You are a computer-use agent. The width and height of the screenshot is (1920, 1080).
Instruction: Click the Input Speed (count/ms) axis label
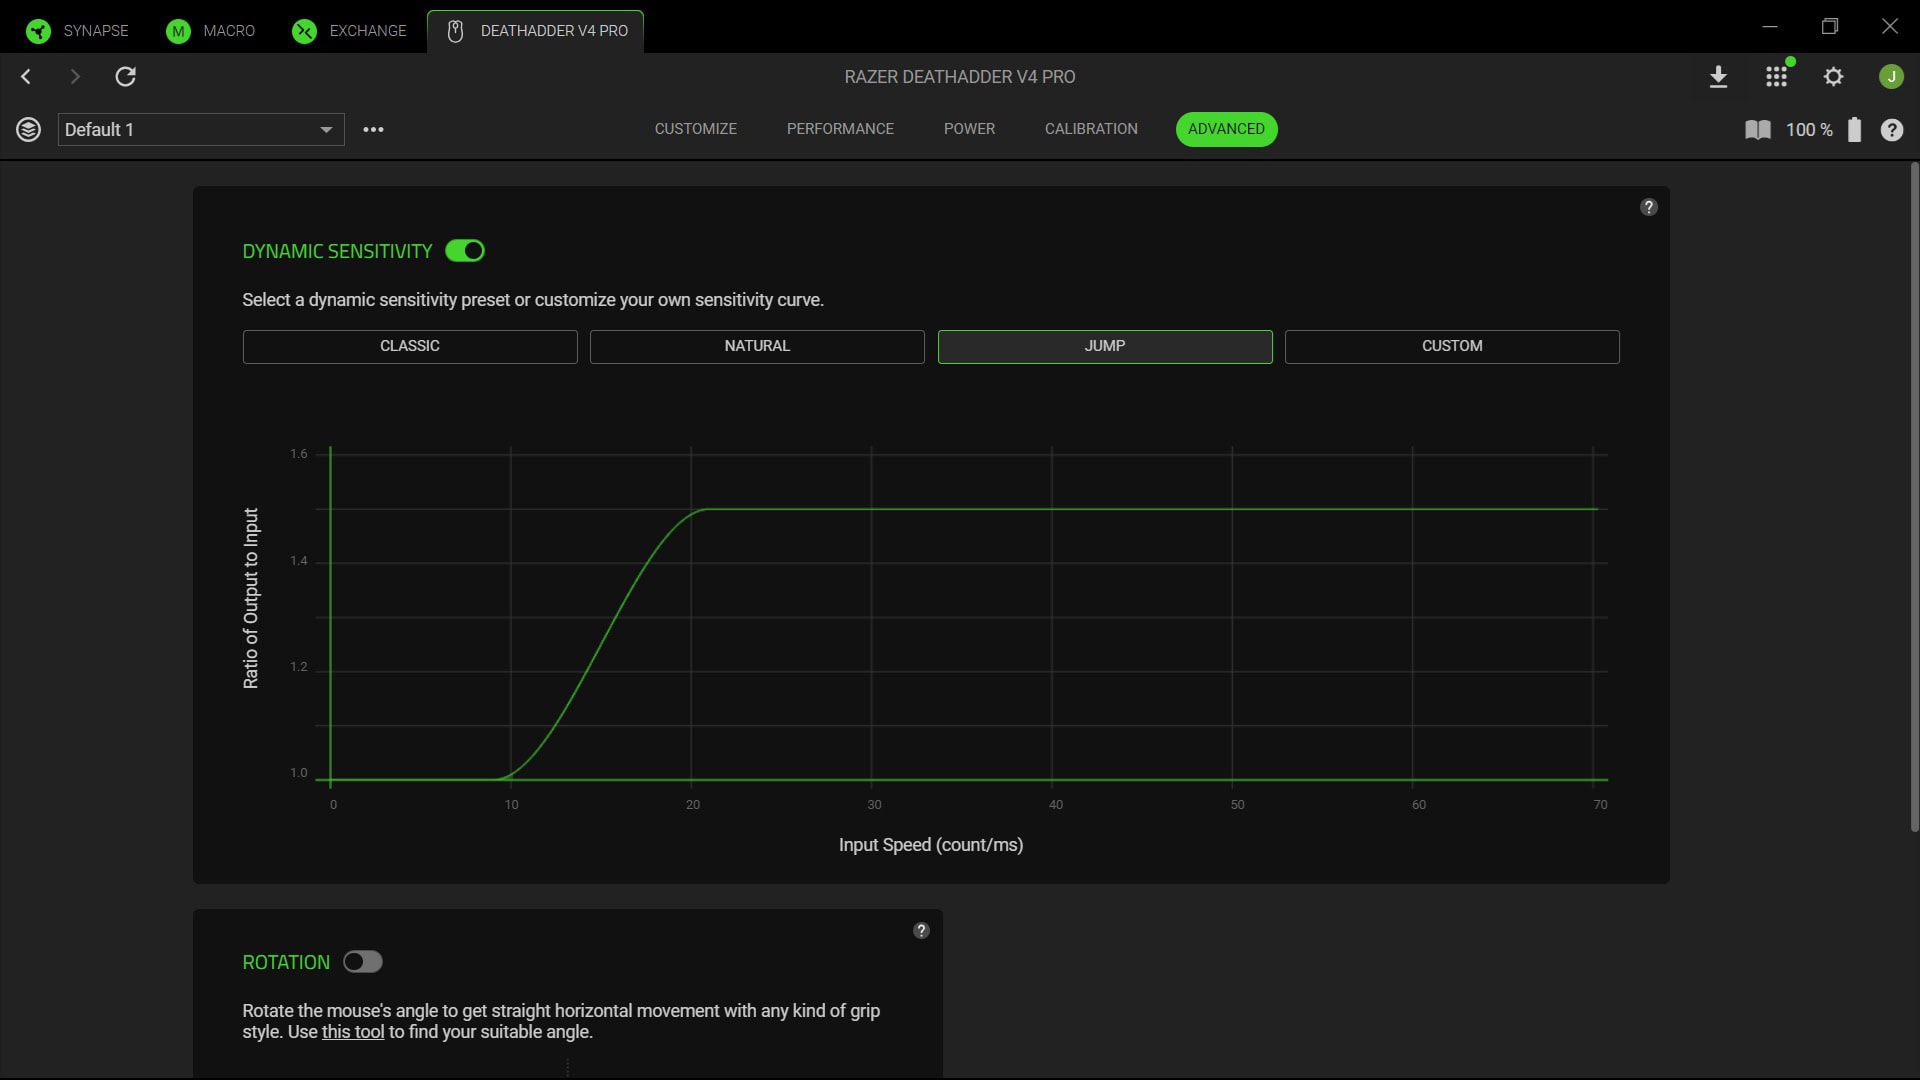[930, 845]
